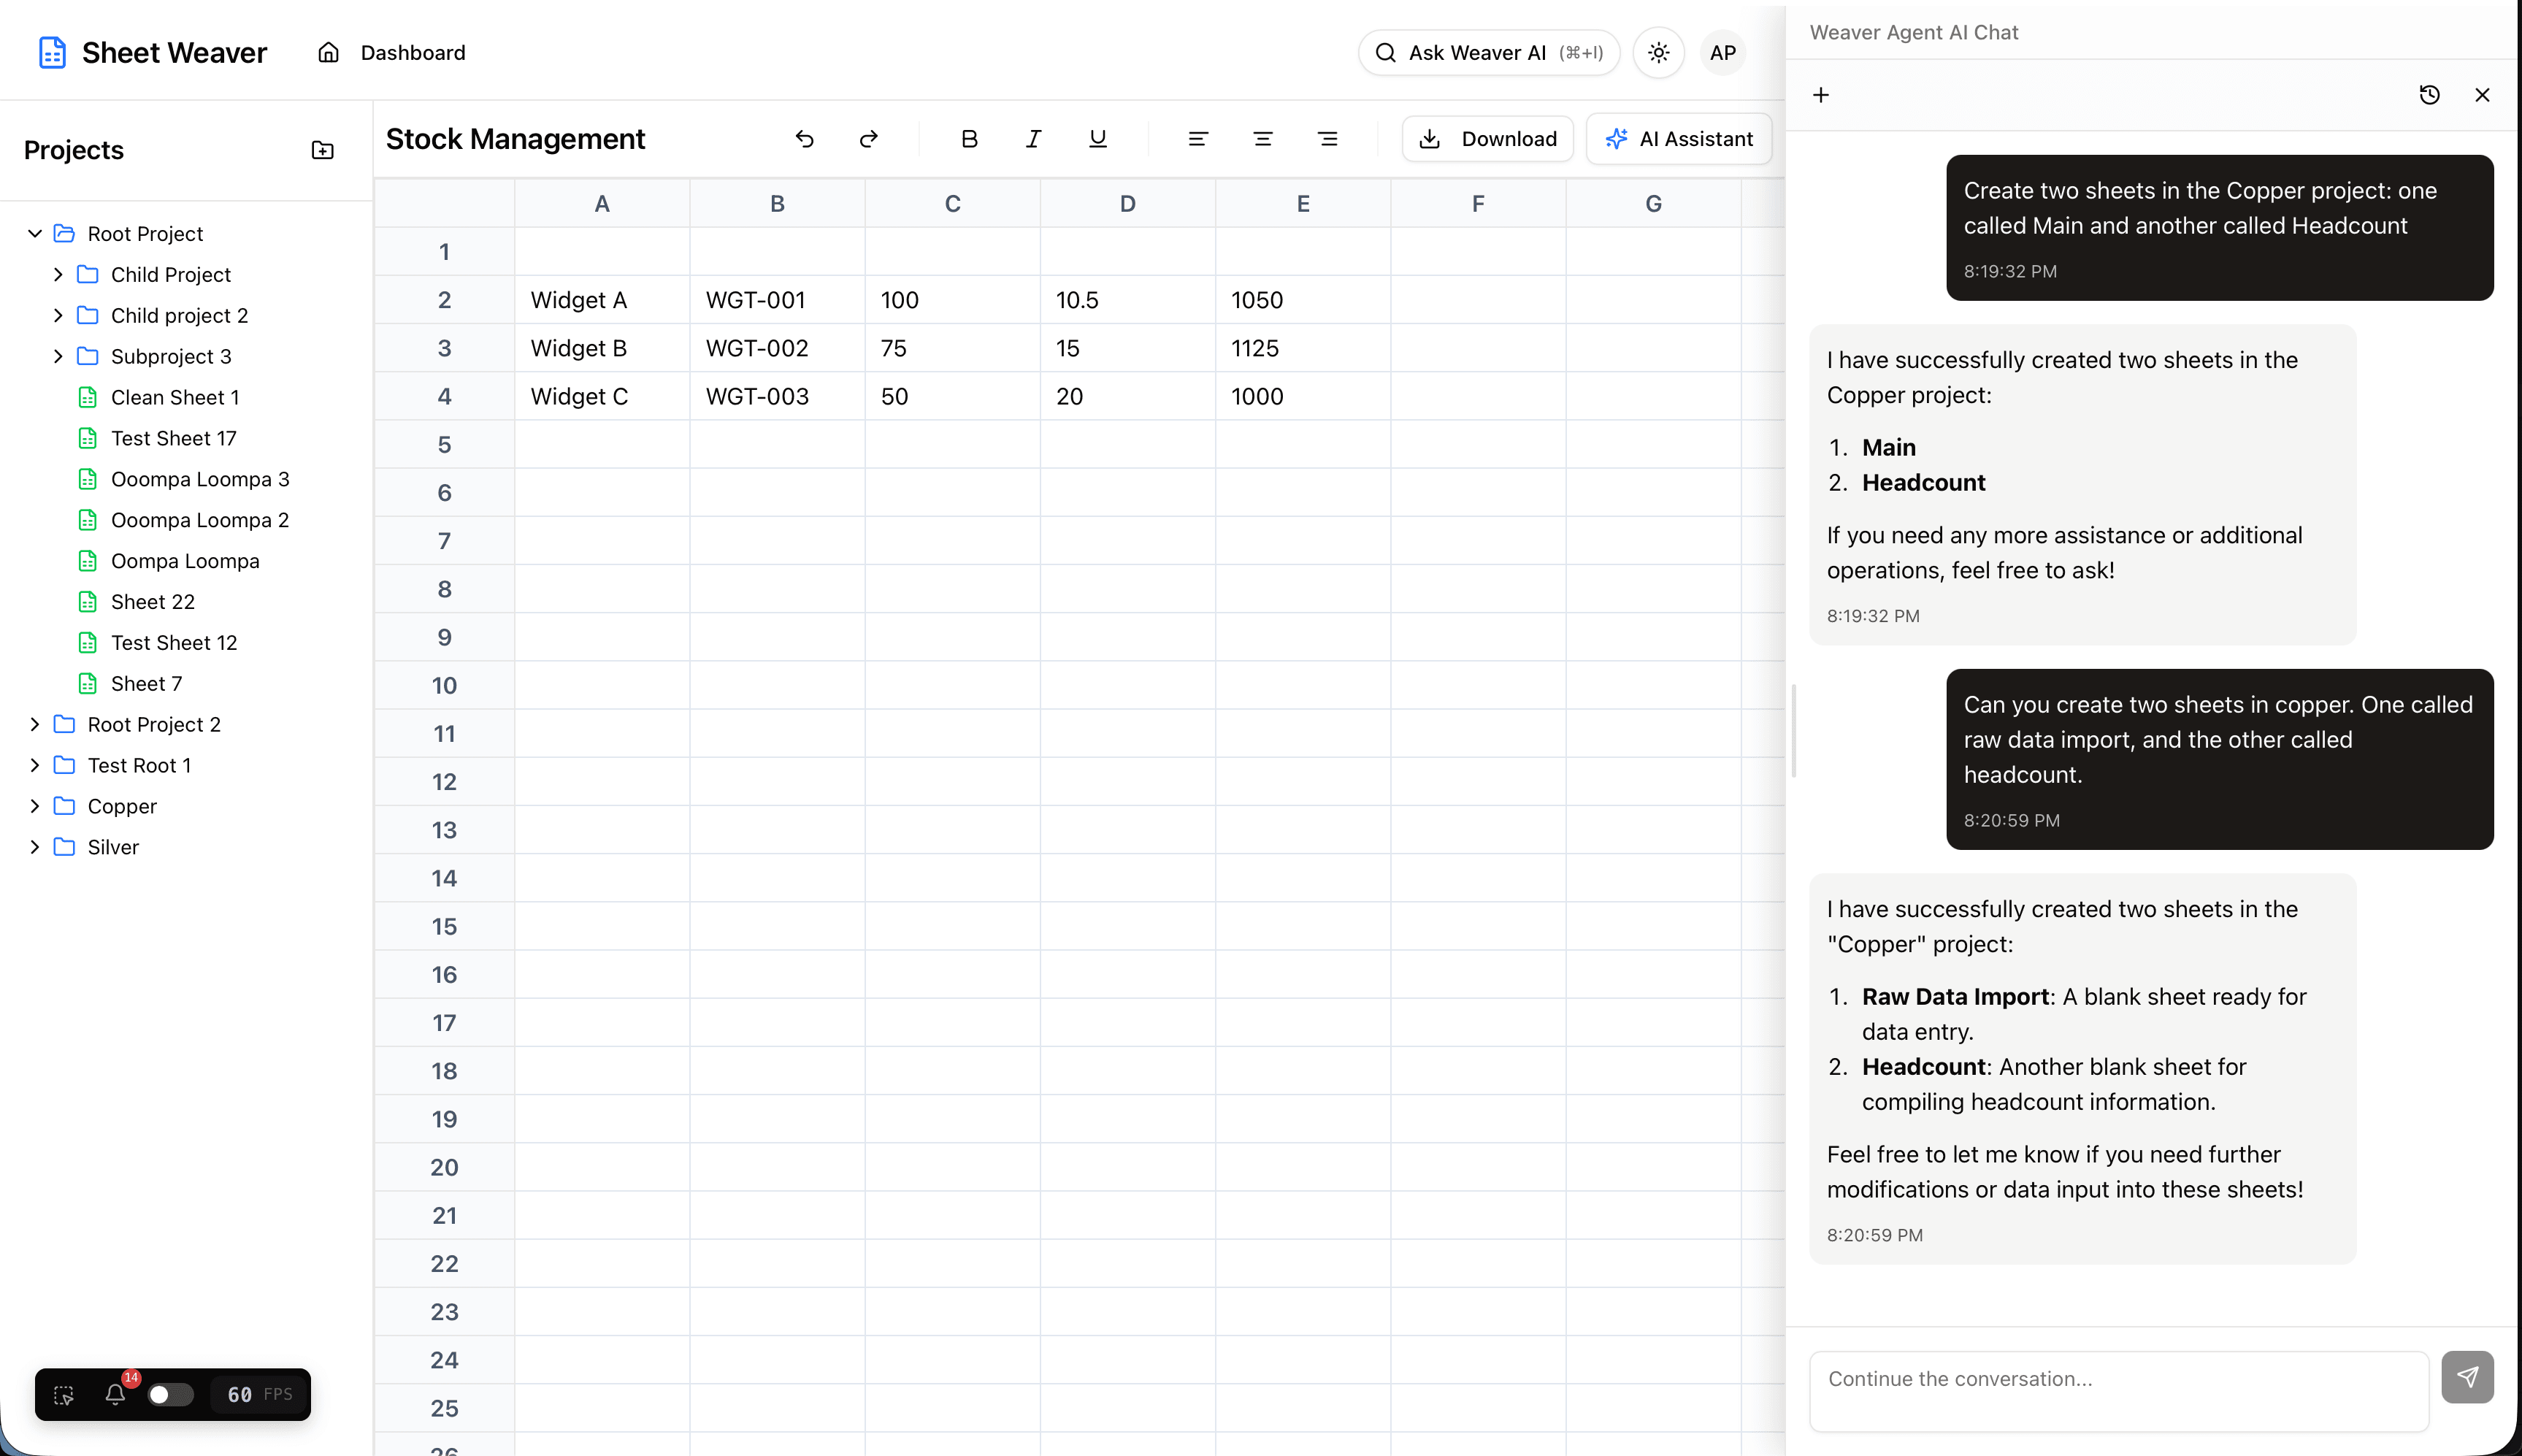Open the chat history panel

click(x=2429, y=94)
